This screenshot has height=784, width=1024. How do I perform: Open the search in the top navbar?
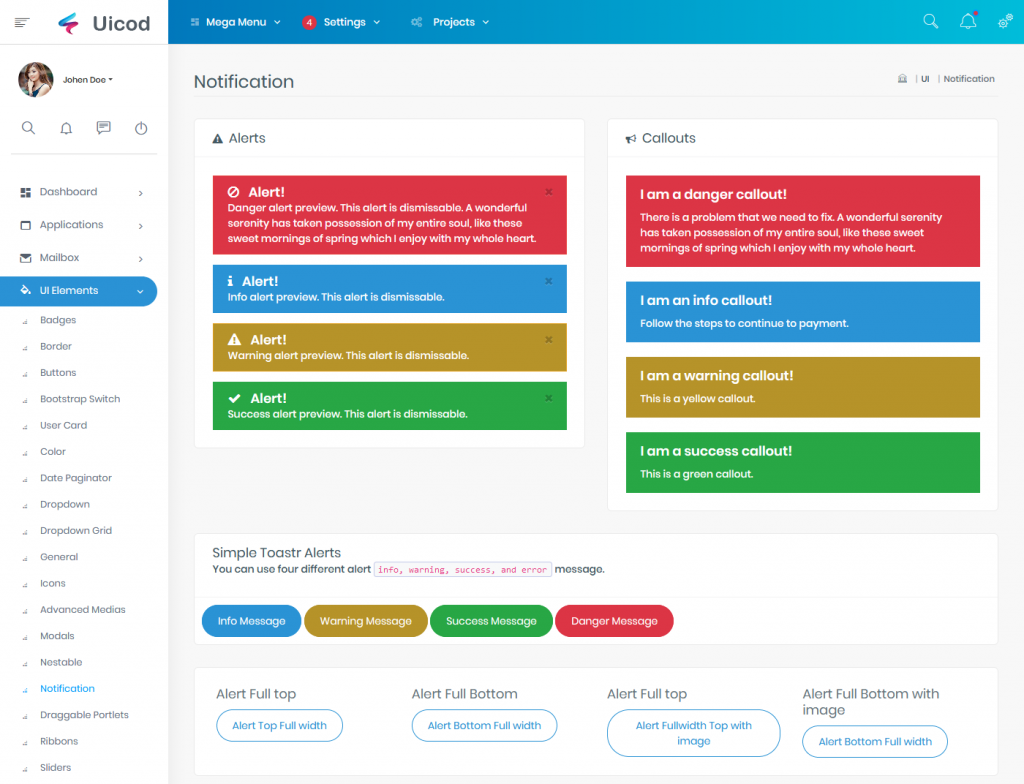(x=930, y=20)
